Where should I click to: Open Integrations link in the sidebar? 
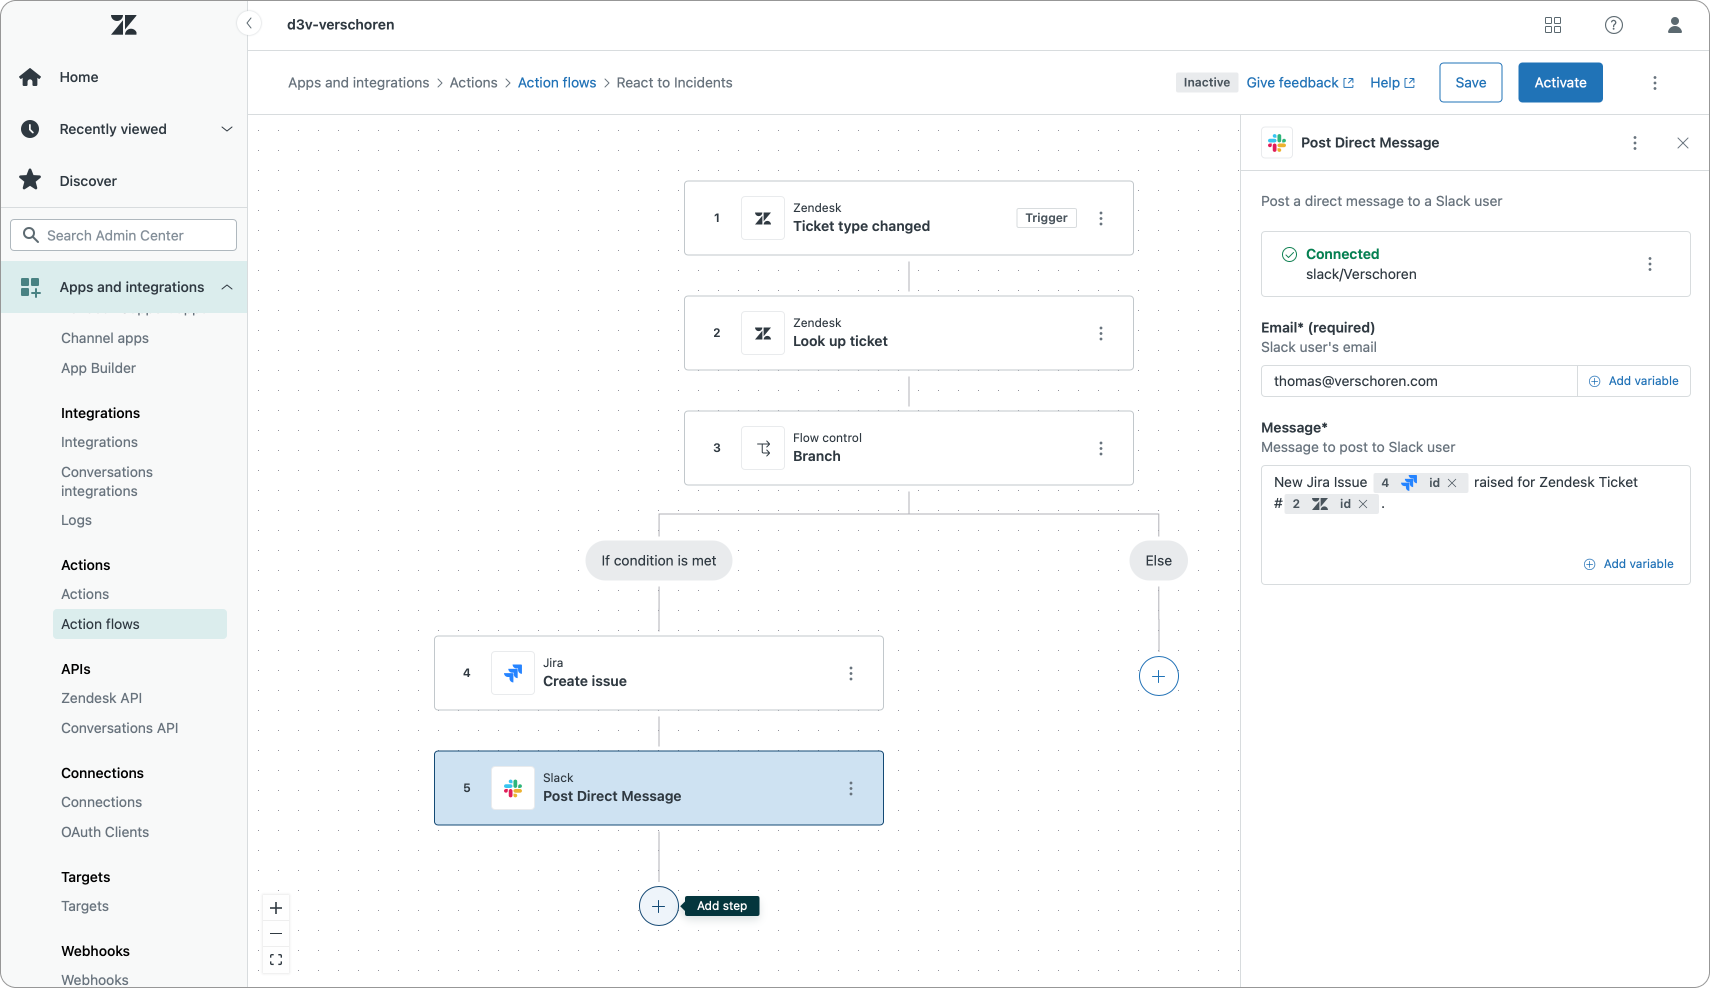point(99,442)
